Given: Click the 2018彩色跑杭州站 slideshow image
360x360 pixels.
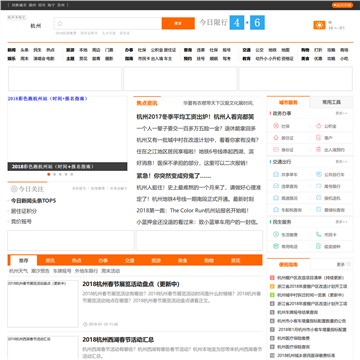Looking at the screenshot, I should click(67, 133).
